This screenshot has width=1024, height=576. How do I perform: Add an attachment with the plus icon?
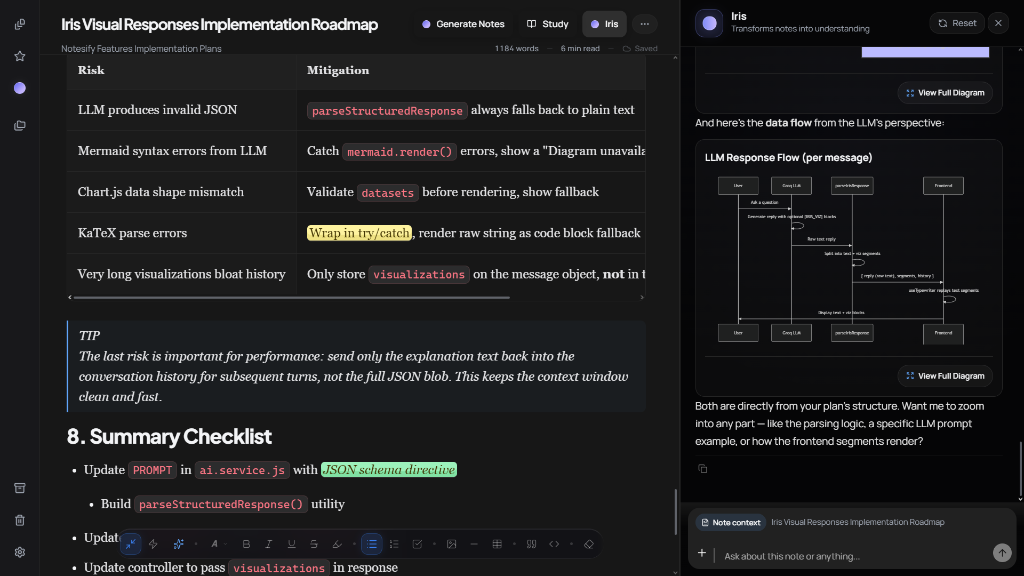pos(702,553)
